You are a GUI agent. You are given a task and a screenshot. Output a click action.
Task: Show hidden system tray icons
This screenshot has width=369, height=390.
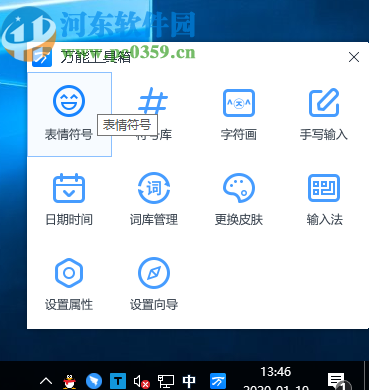pos(46,381)
